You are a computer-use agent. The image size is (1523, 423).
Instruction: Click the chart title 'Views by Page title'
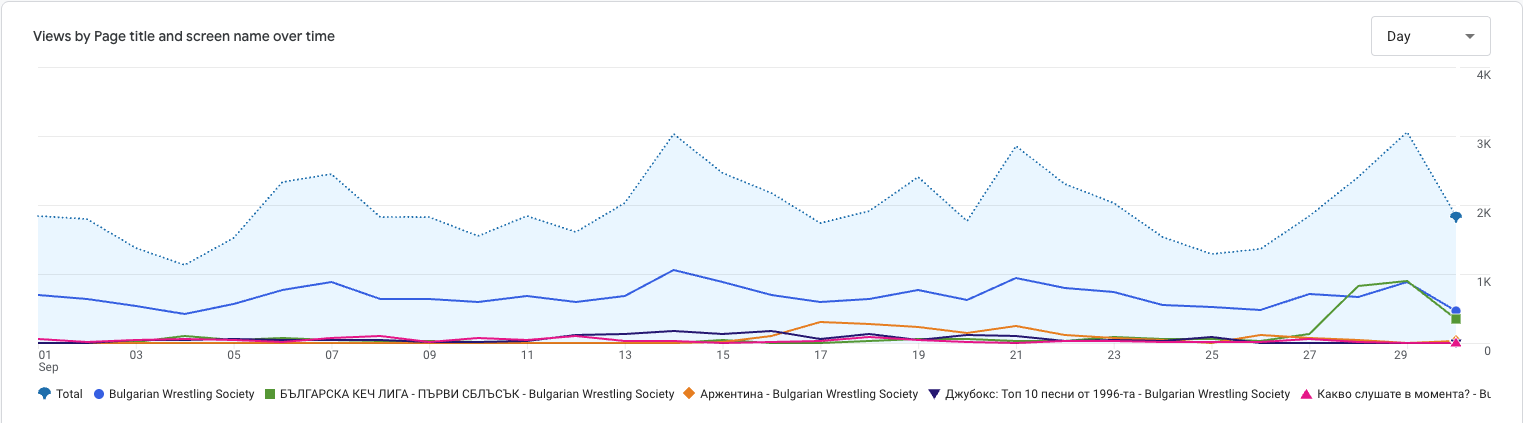pyautogui.click(x=184, y=36)
